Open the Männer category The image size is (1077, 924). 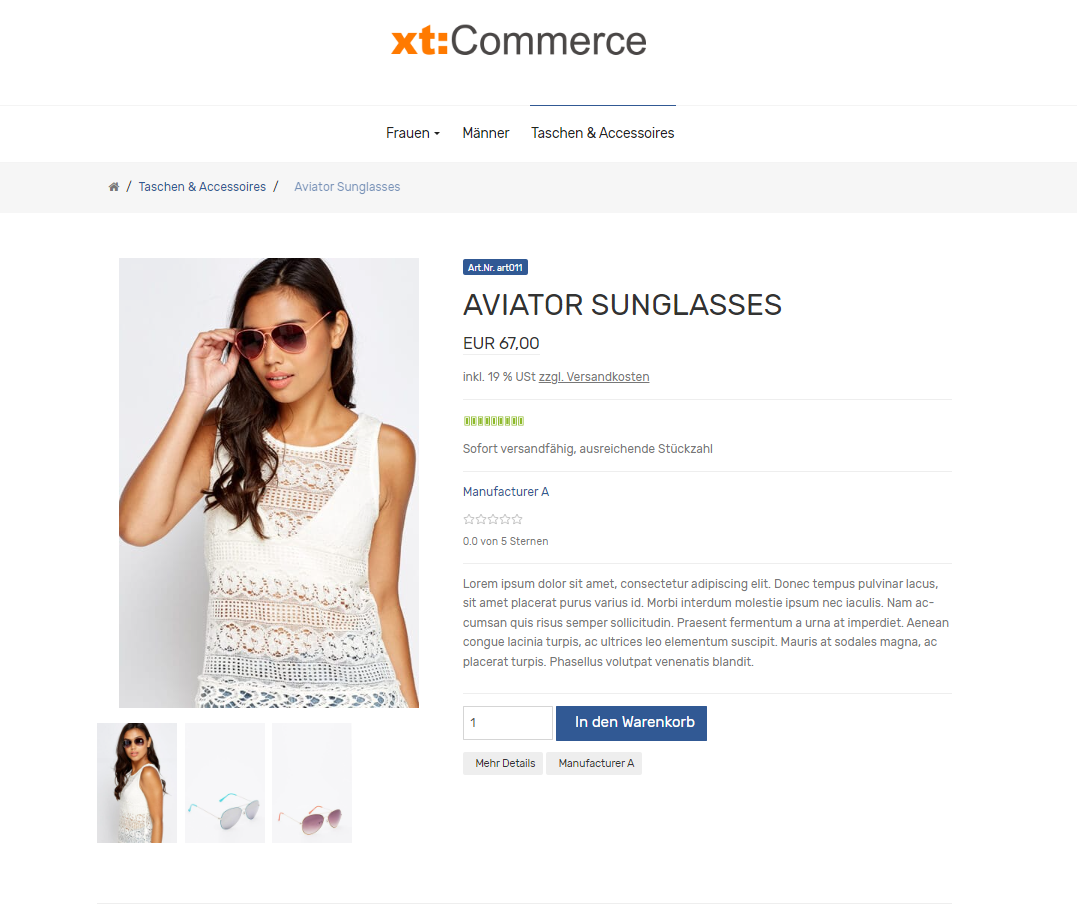(x=486, y=133)
